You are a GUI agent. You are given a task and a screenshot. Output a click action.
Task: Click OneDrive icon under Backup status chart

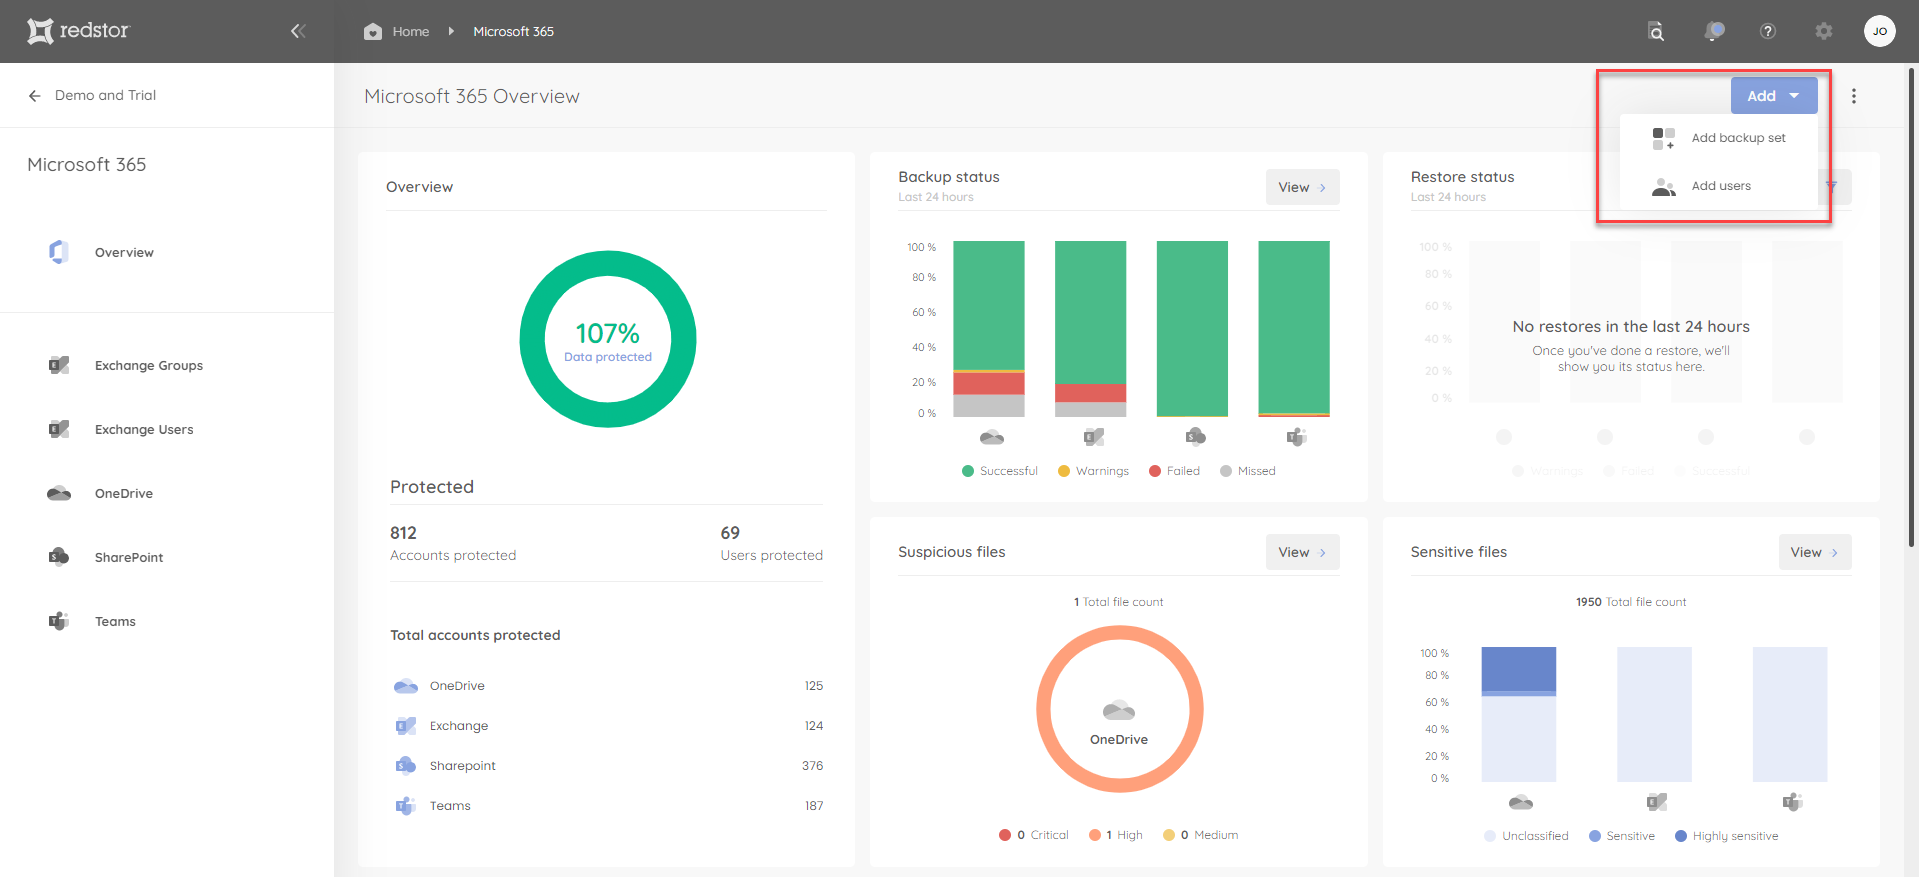point(992,437)
